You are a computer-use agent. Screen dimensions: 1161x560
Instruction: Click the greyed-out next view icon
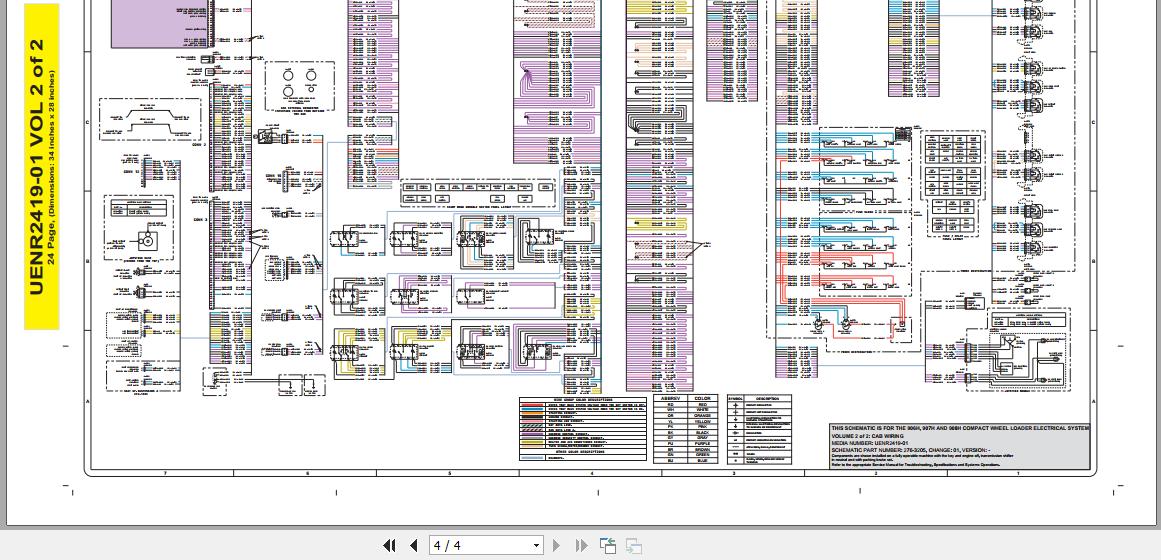click(x=634, y=545)
